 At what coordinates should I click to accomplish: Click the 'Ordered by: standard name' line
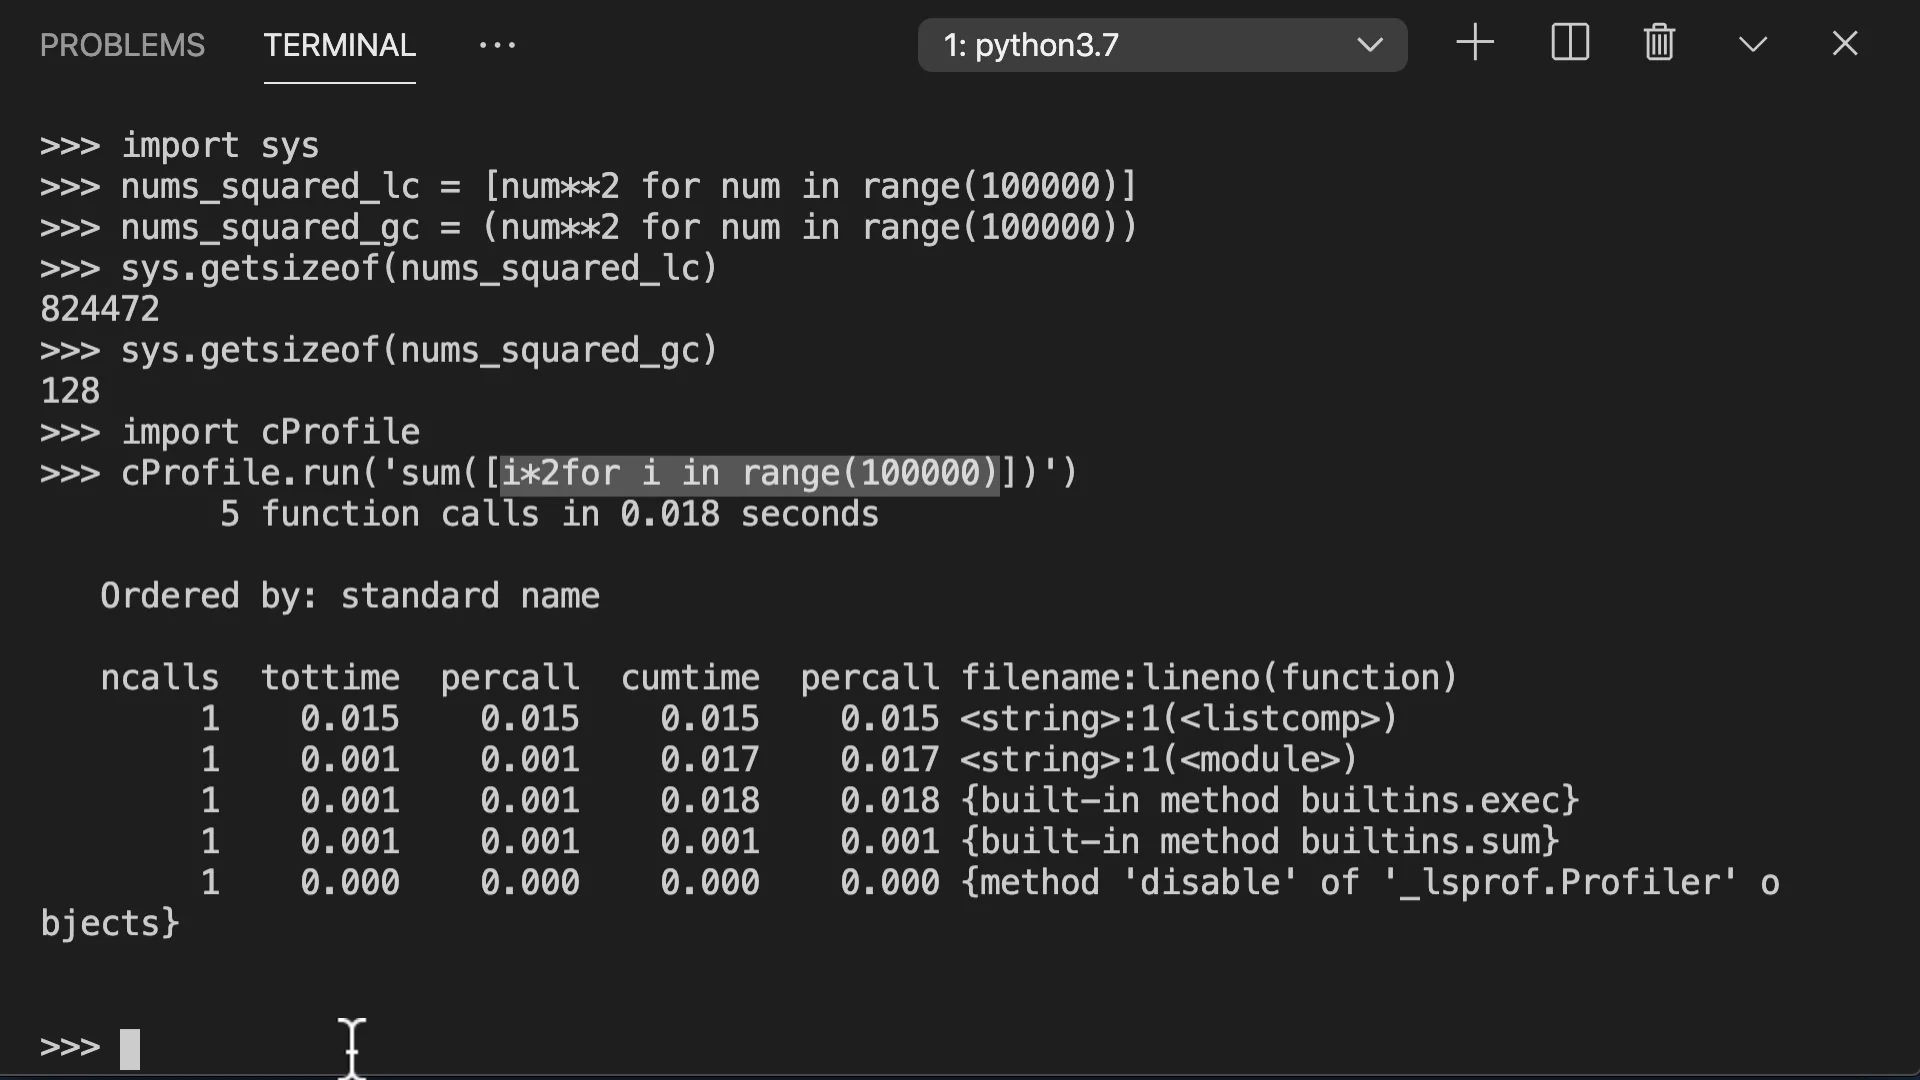pyautogui.click(x=350, y=596)
